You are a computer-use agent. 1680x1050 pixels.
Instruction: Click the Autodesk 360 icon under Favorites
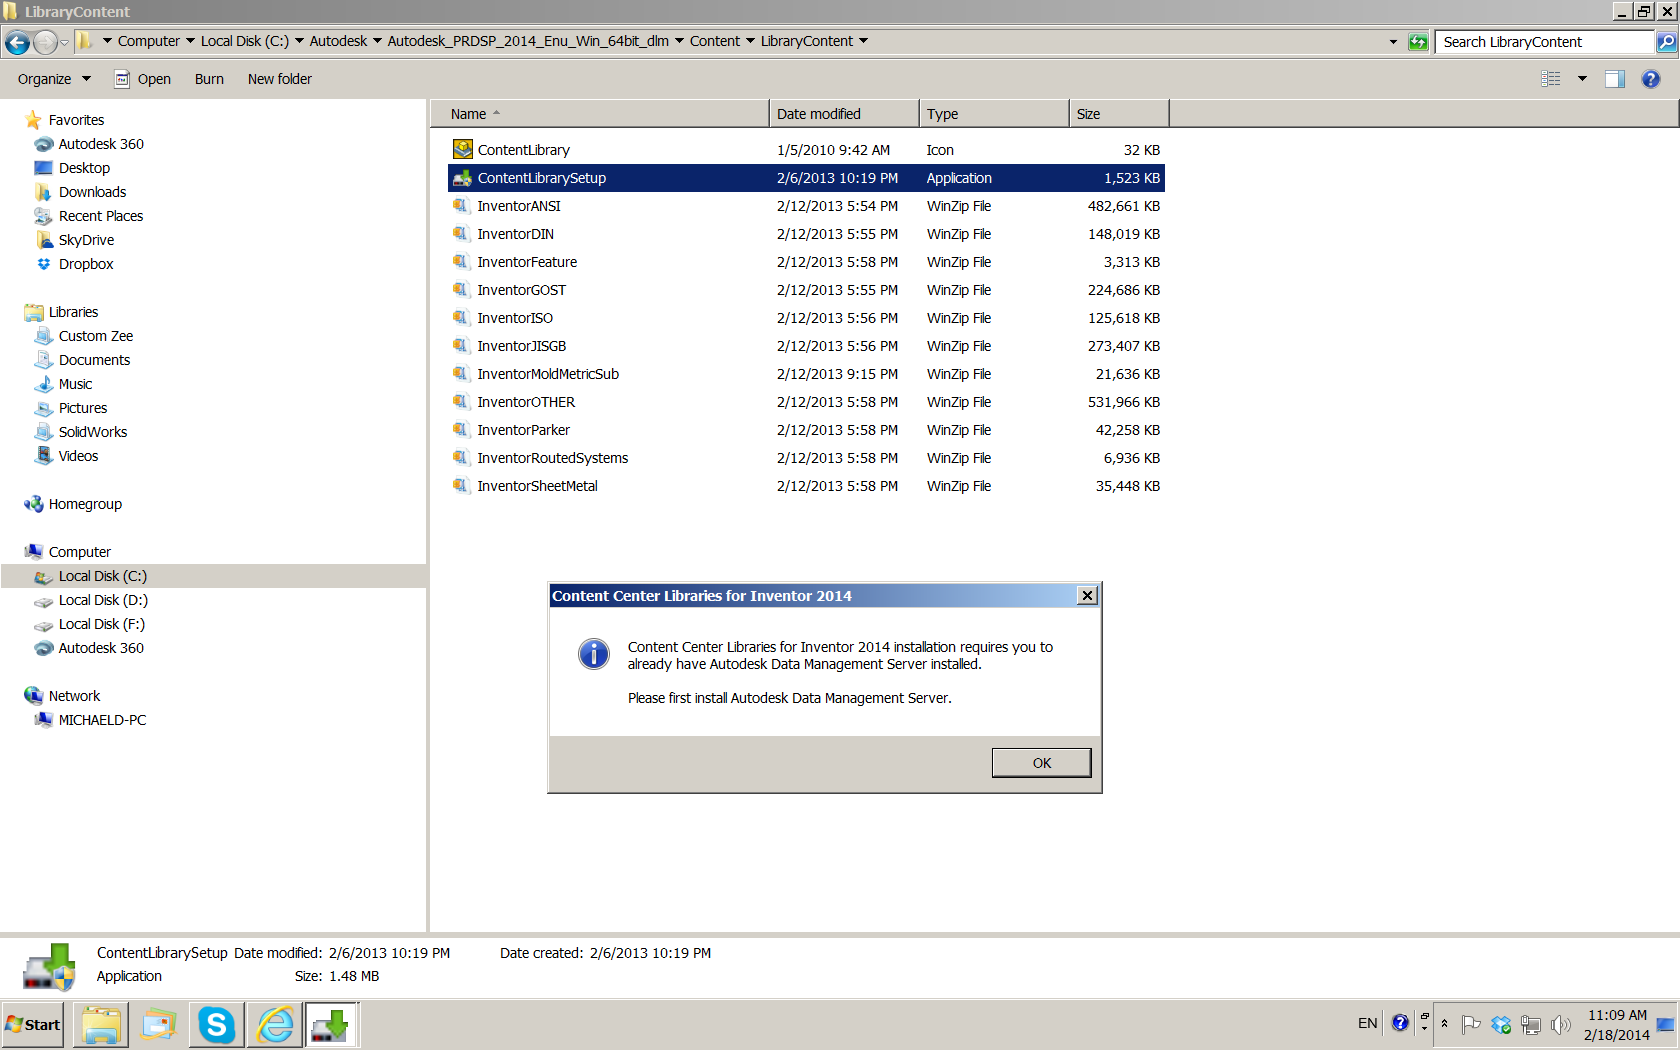(x=44, y=144)
